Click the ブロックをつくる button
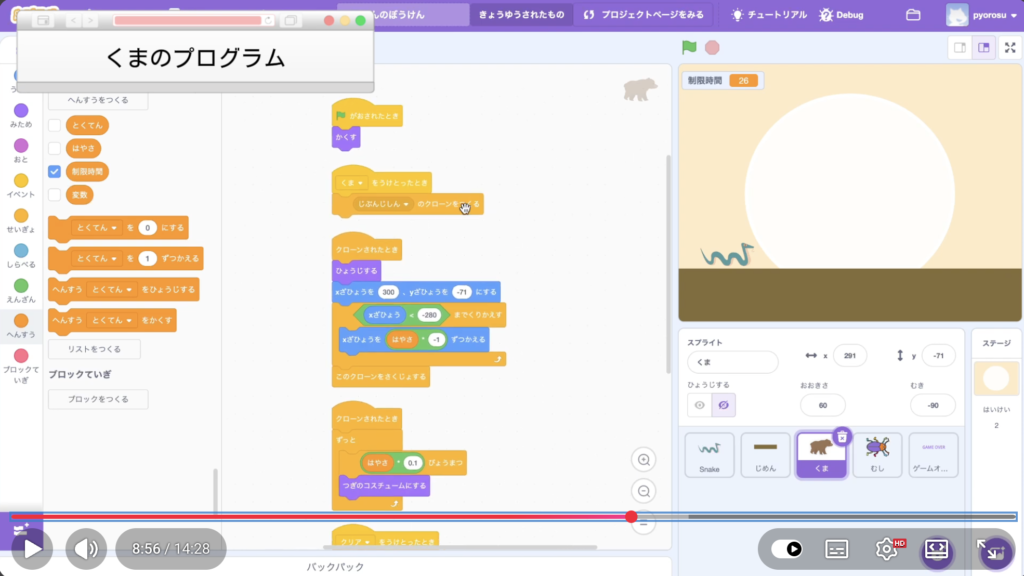This screenshot has height=576, width=1024. [98, 399]
